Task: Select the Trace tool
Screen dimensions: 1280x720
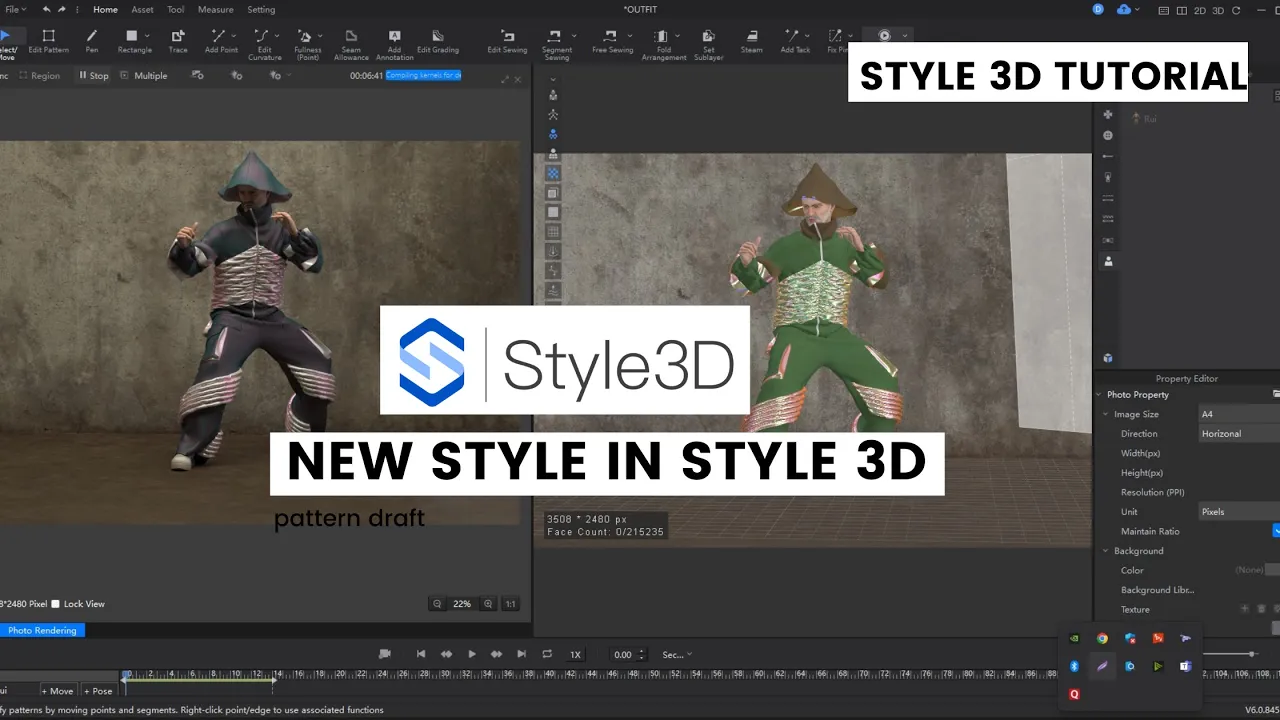Action: (x=178, y=41)
